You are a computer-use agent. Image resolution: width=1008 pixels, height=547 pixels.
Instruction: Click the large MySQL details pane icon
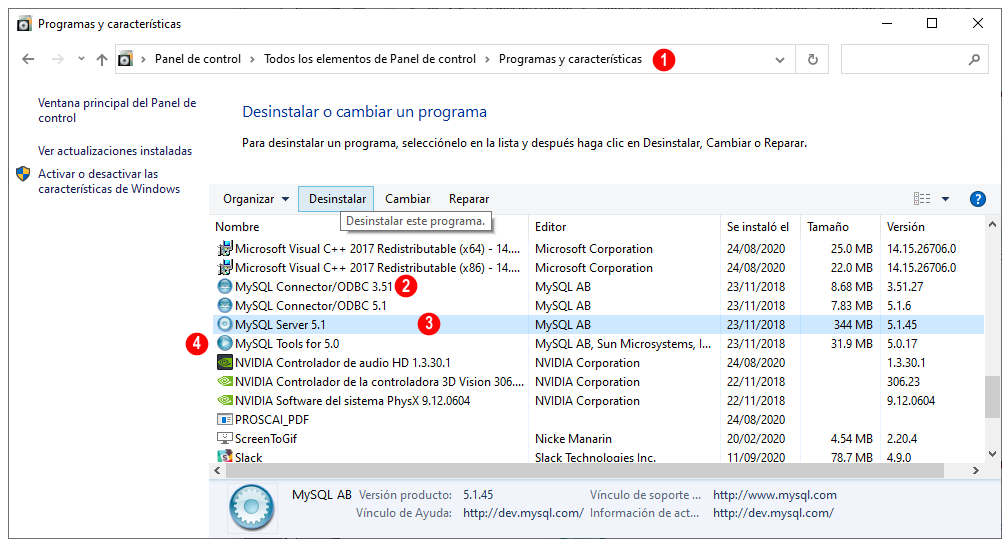pyautogui.click(x=252, y=507)
